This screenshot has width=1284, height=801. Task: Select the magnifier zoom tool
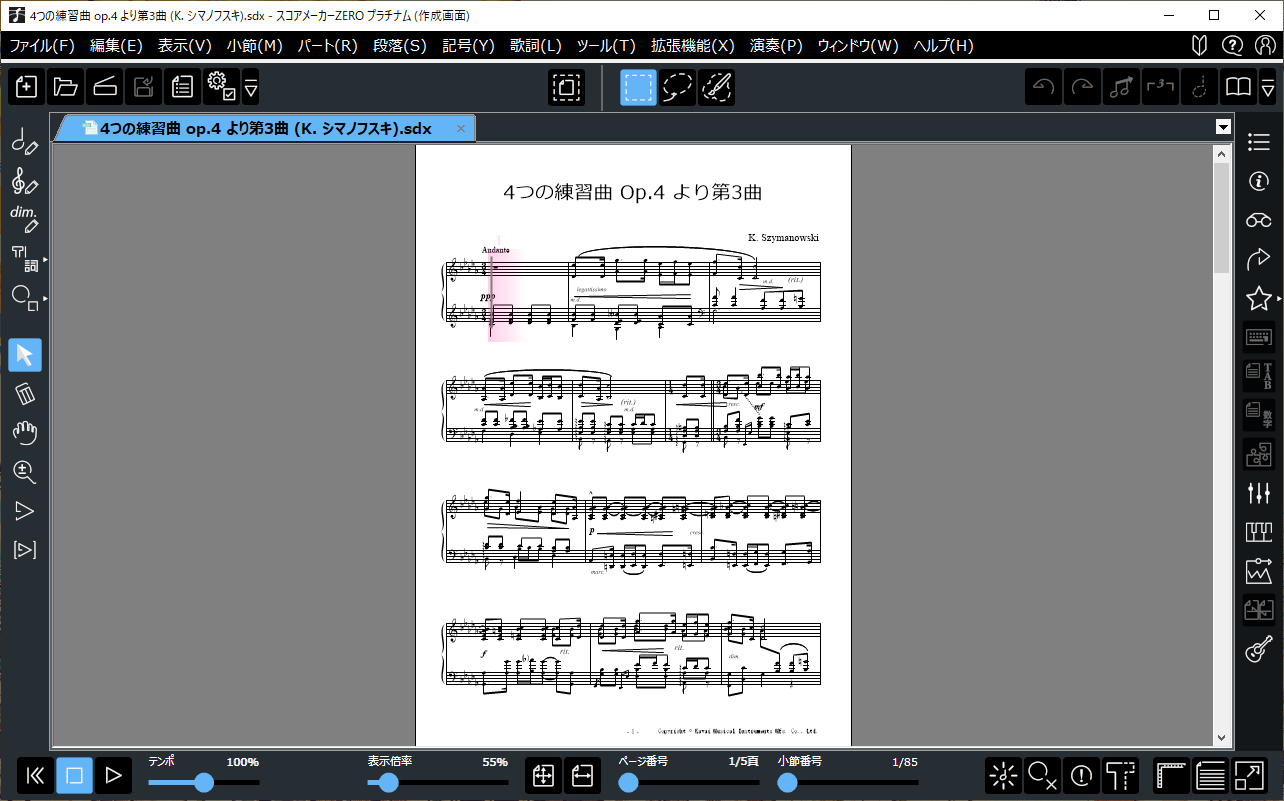[25, 472]
